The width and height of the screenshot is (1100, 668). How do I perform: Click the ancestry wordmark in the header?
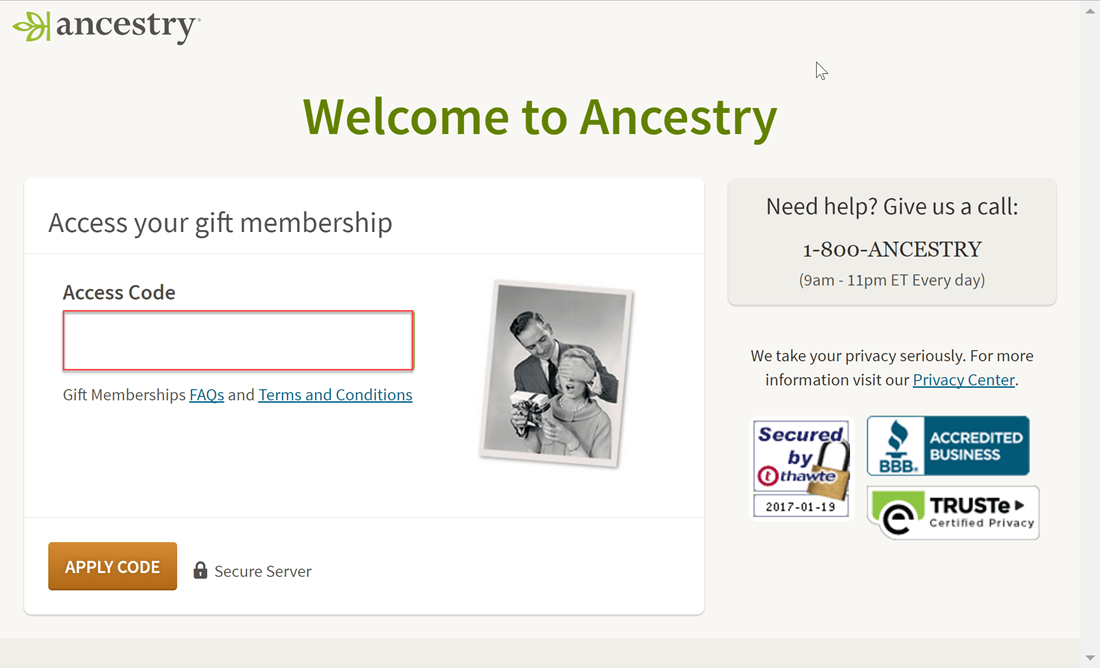click(x=128, y=27)
